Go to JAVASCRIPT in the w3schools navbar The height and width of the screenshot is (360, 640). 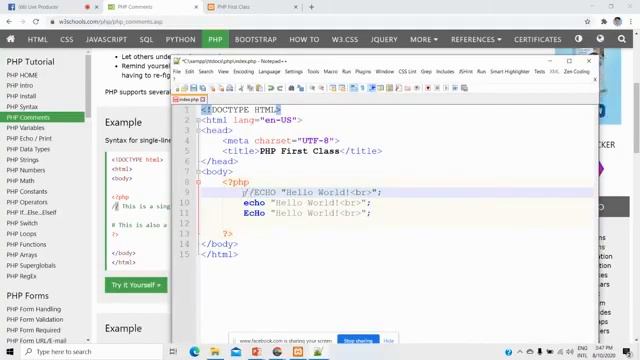[106, 39]
